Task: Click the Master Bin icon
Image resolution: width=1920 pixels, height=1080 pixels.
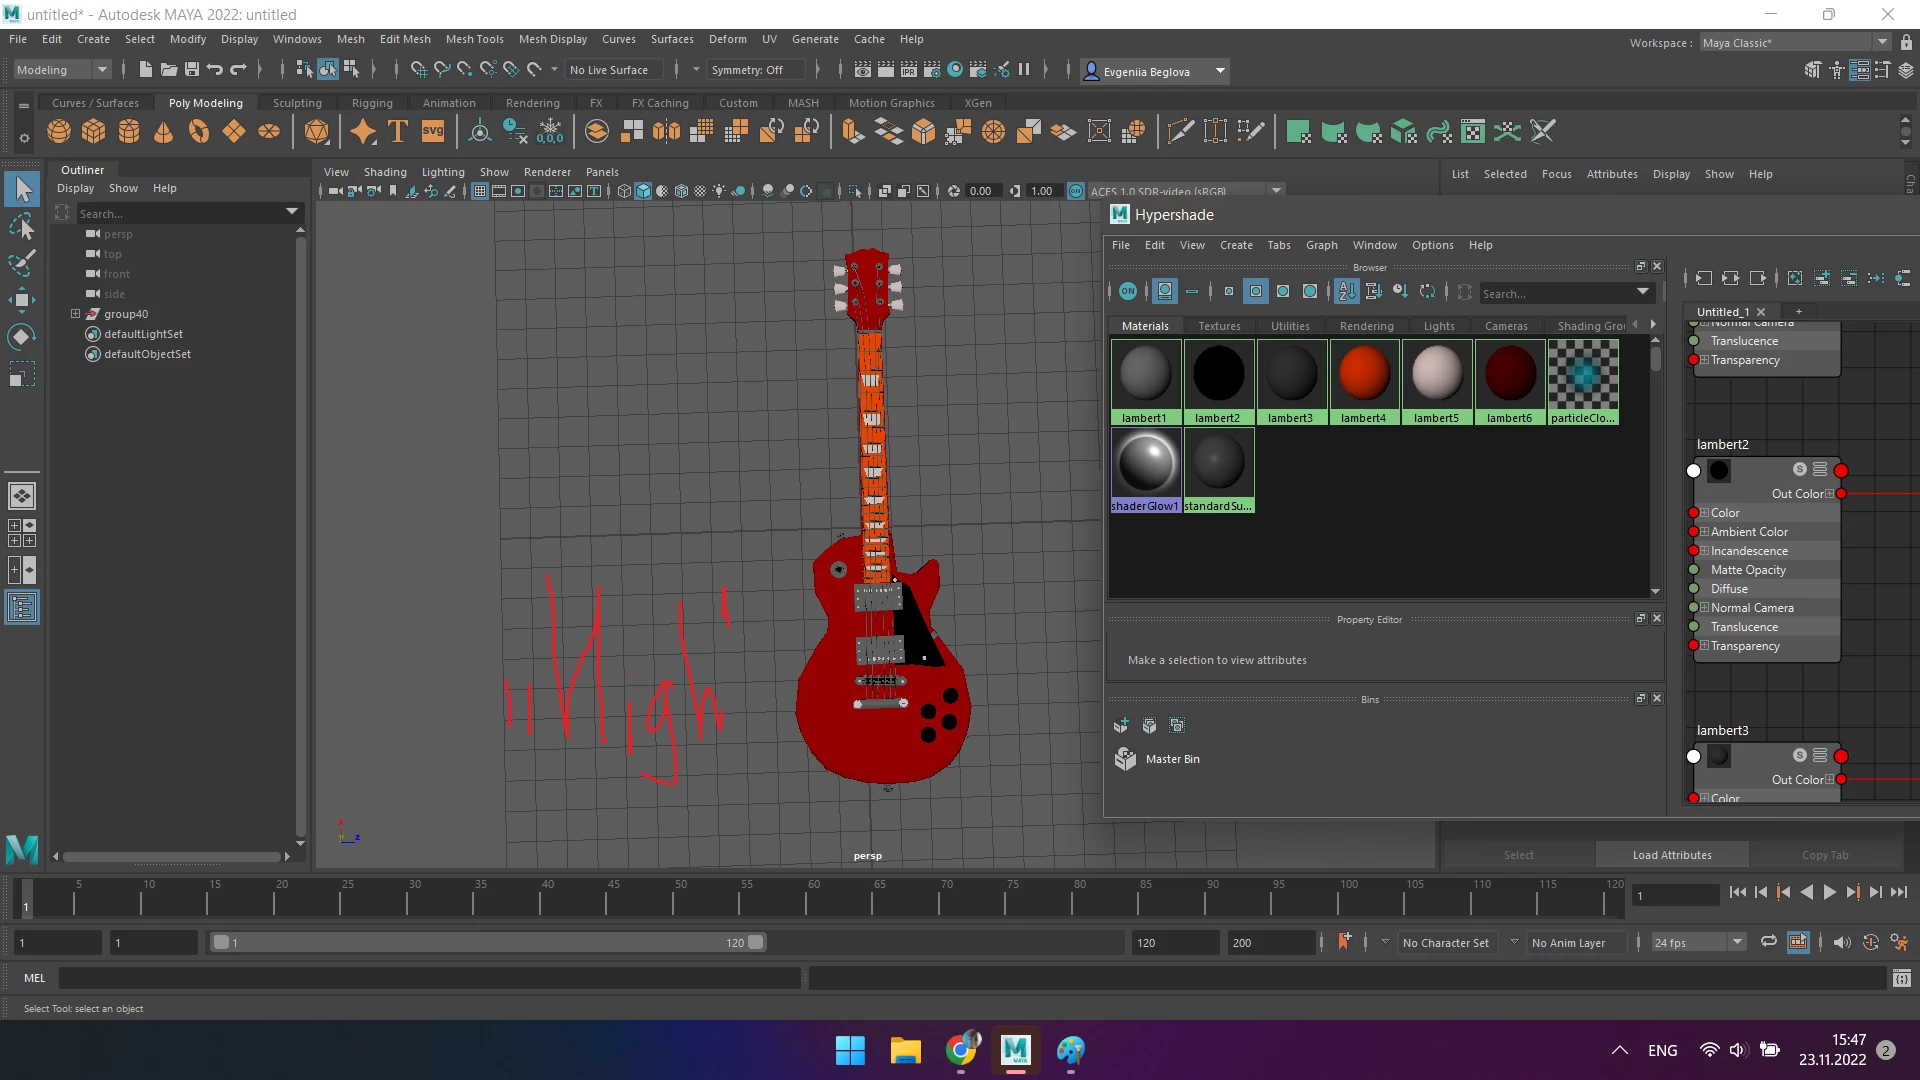Action: tap(1125, 759)
